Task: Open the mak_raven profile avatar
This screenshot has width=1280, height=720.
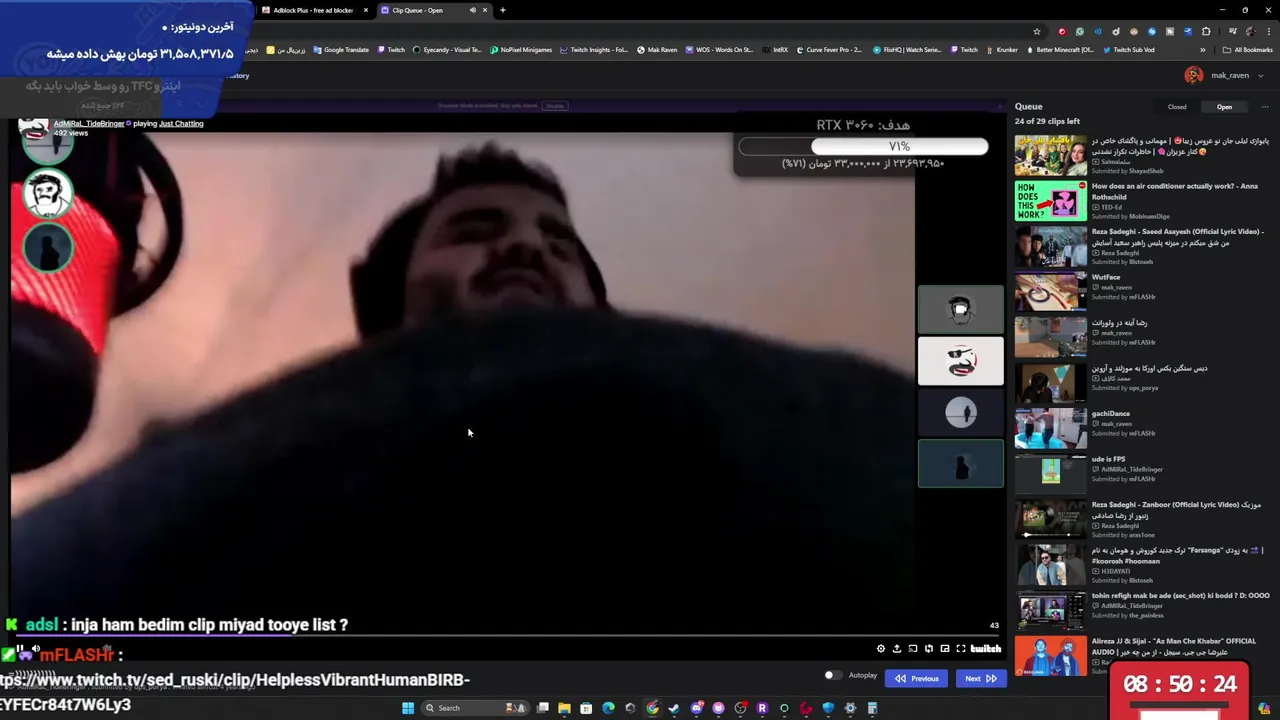Action: (x=1194, y=75)
